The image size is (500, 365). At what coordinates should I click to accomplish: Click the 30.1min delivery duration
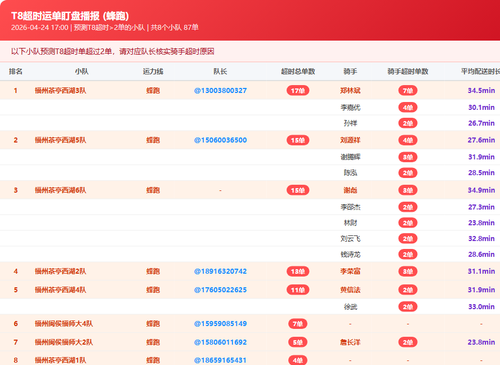(481, 107)
